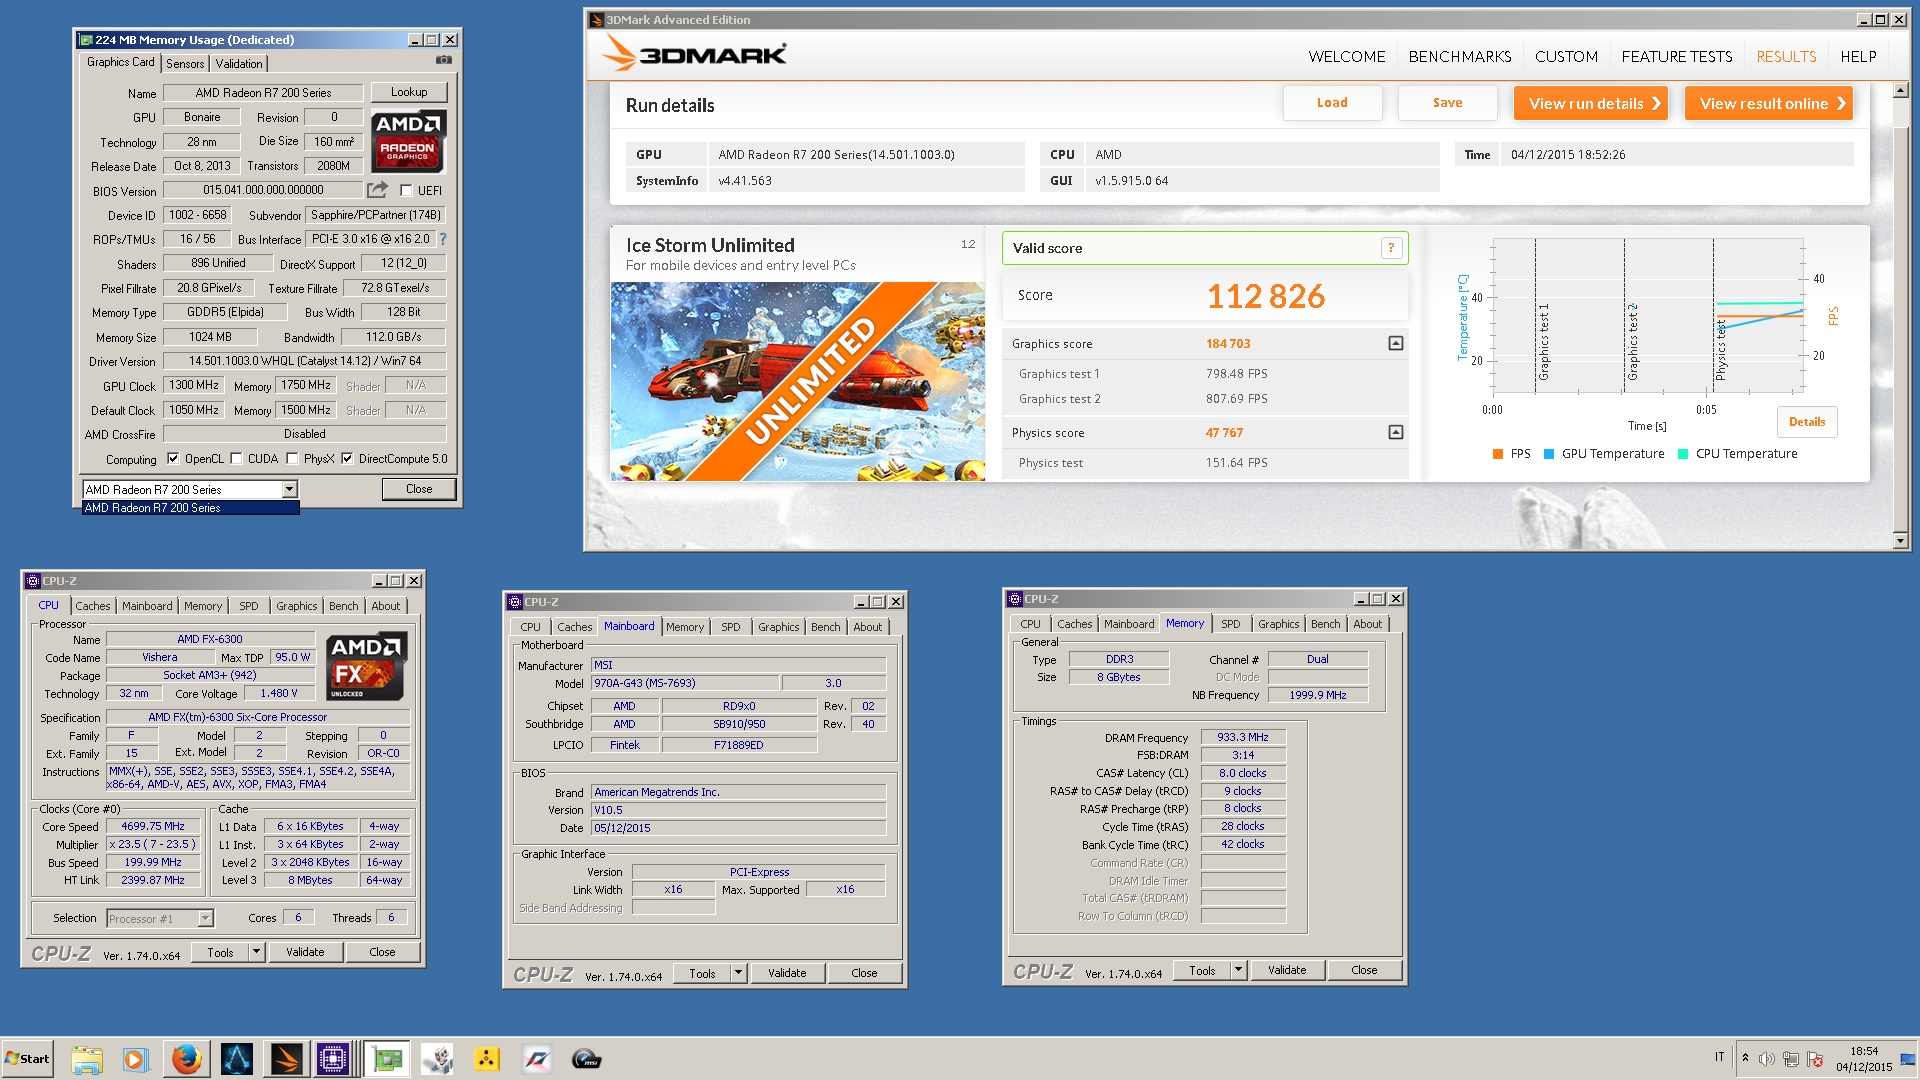
Task: Open Tools dropdown arrow in CPU-Z CPU window
Action: pos(256,952)
